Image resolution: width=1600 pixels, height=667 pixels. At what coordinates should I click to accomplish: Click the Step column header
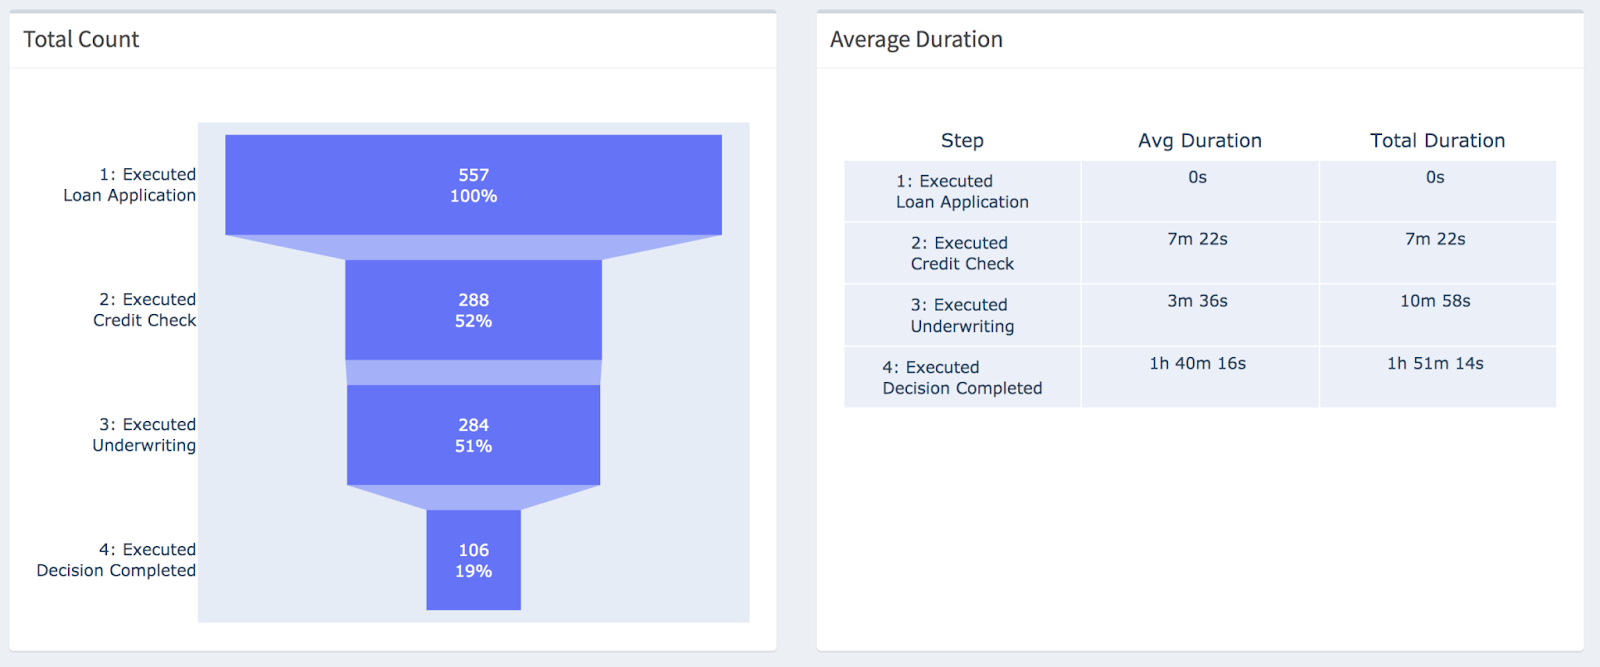tap(962, 141)
